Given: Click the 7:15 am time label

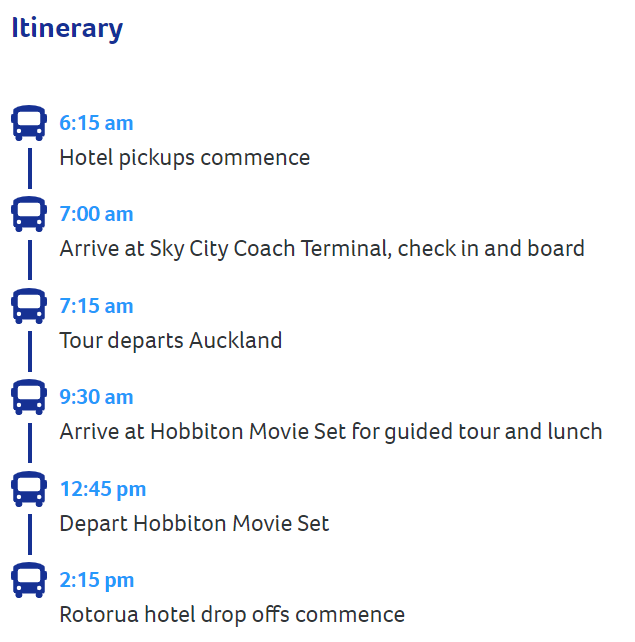Looking at the screenshot, I should tap(96, 306).
